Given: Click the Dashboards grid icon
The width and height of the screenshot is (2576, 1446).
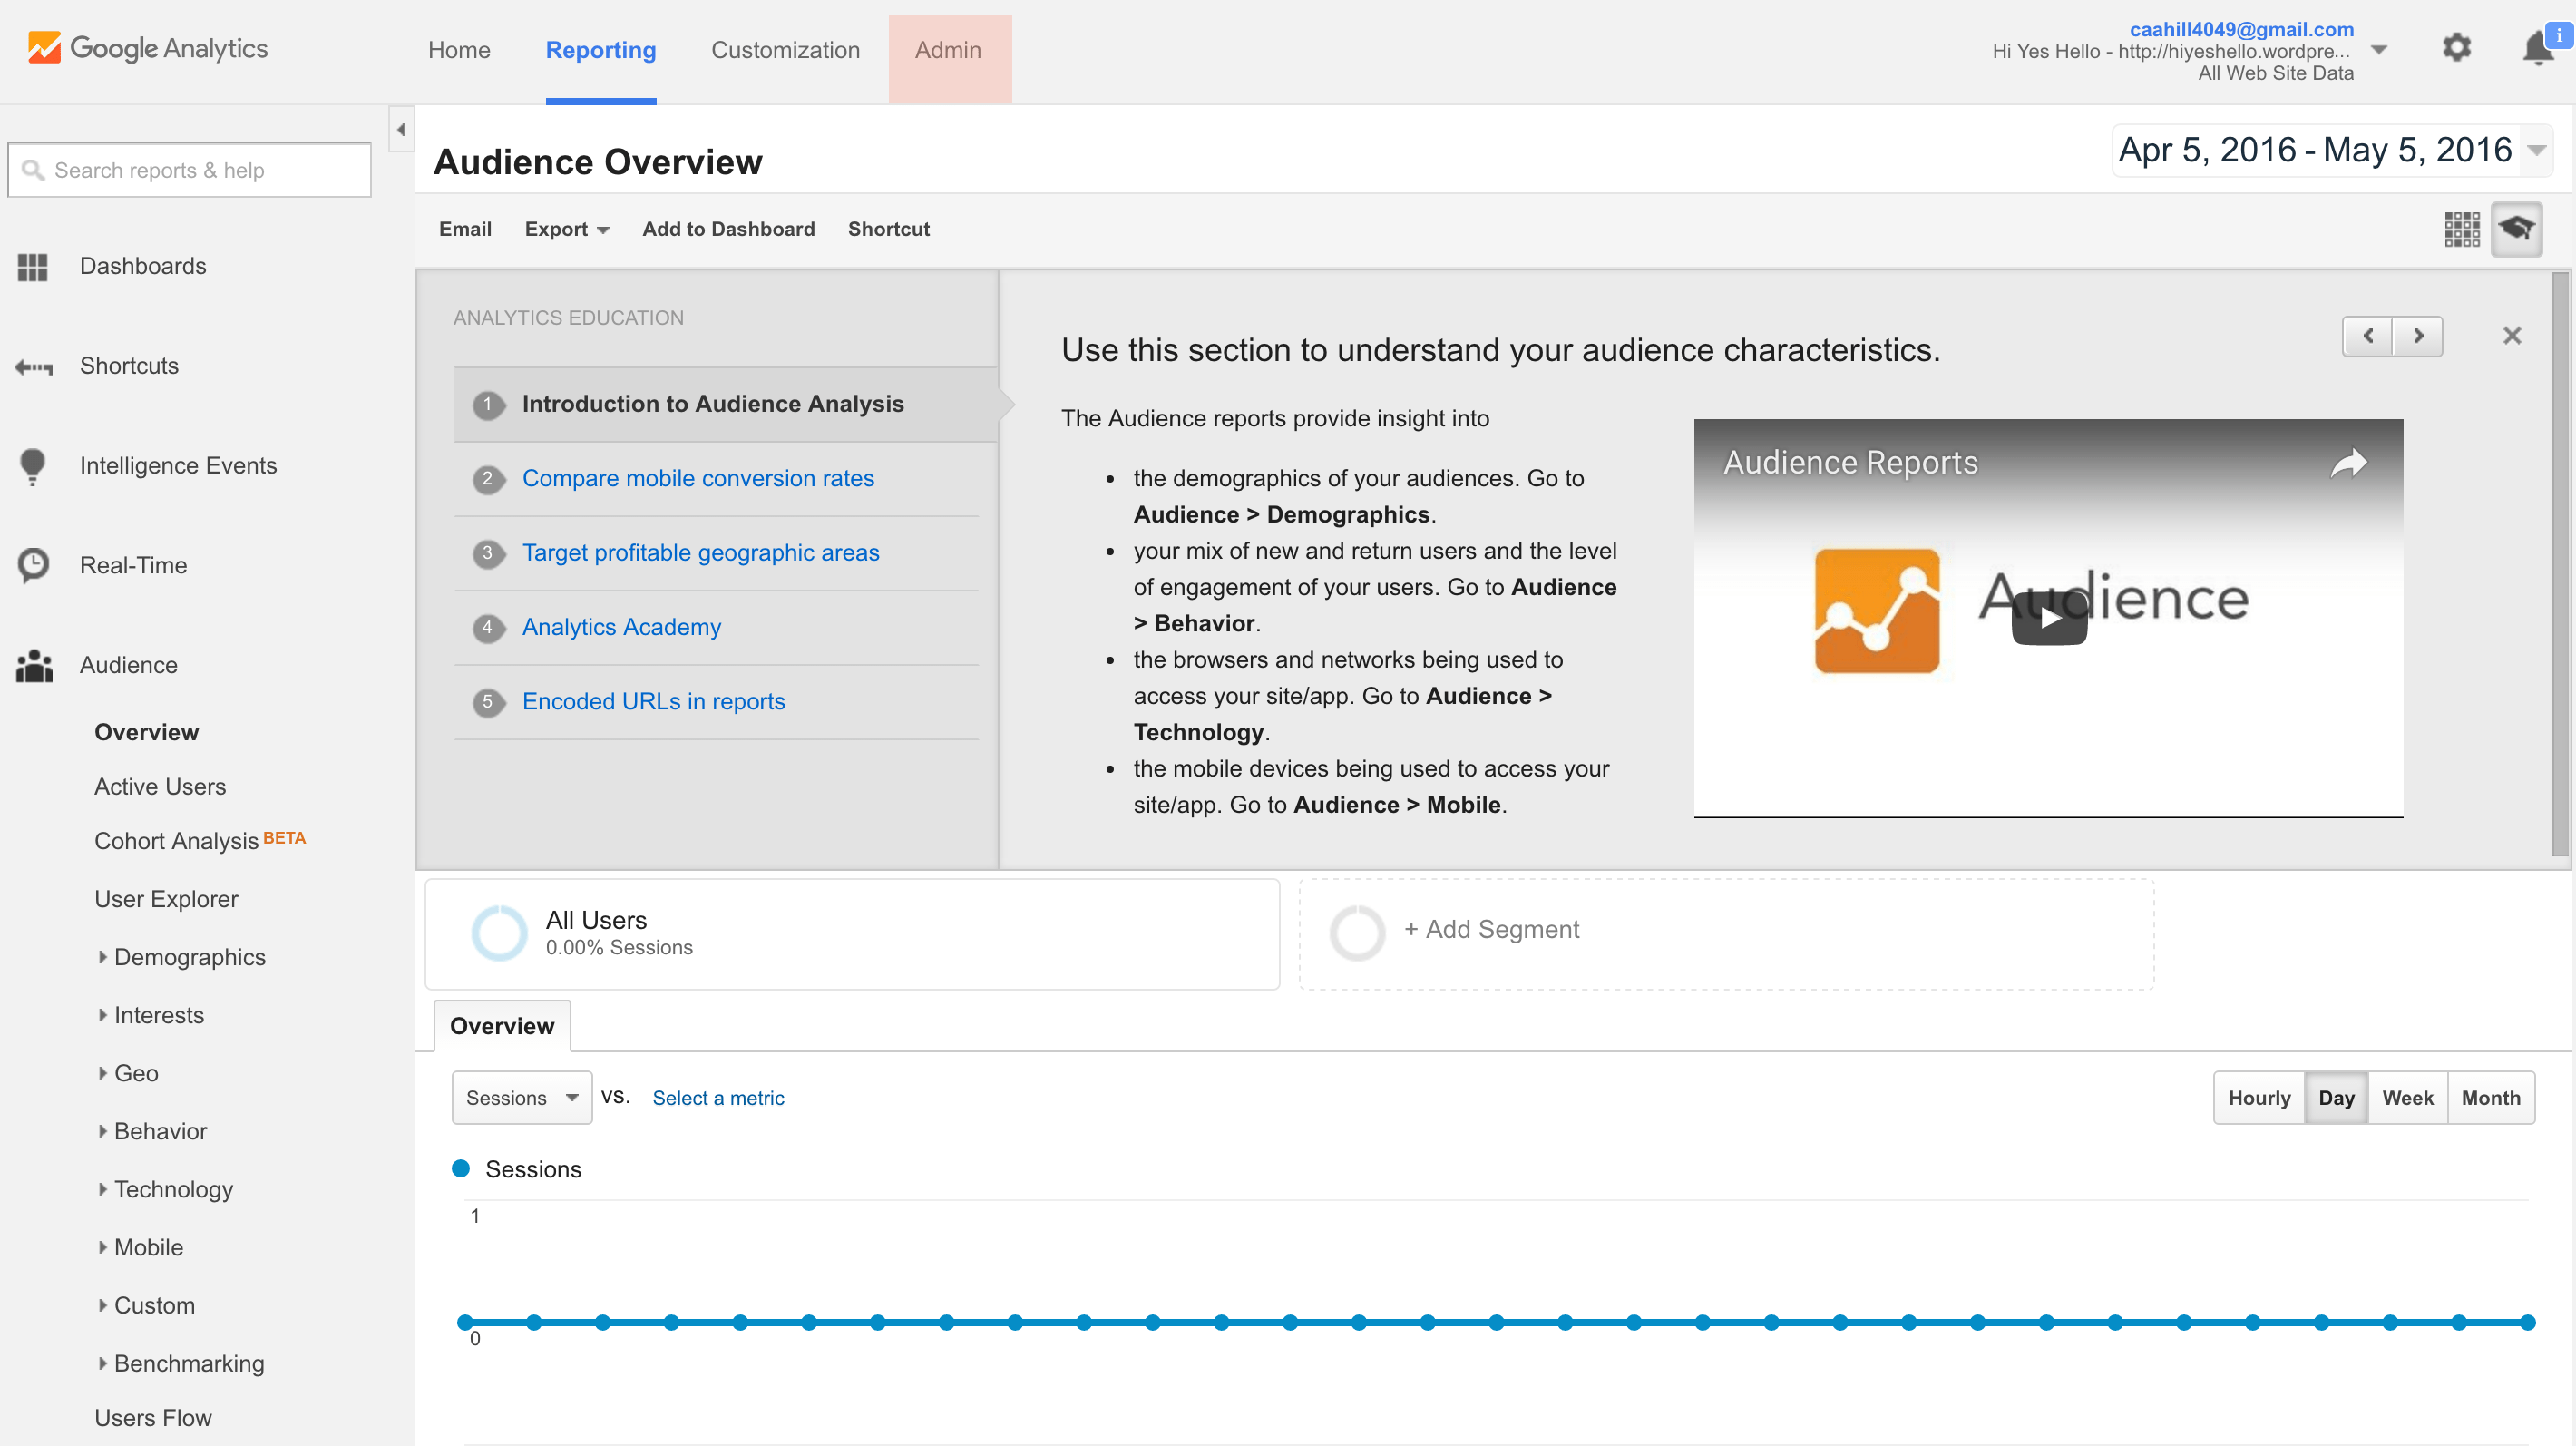Looking at the screenshot, I should pyautogui.click(x=32, y=266).
